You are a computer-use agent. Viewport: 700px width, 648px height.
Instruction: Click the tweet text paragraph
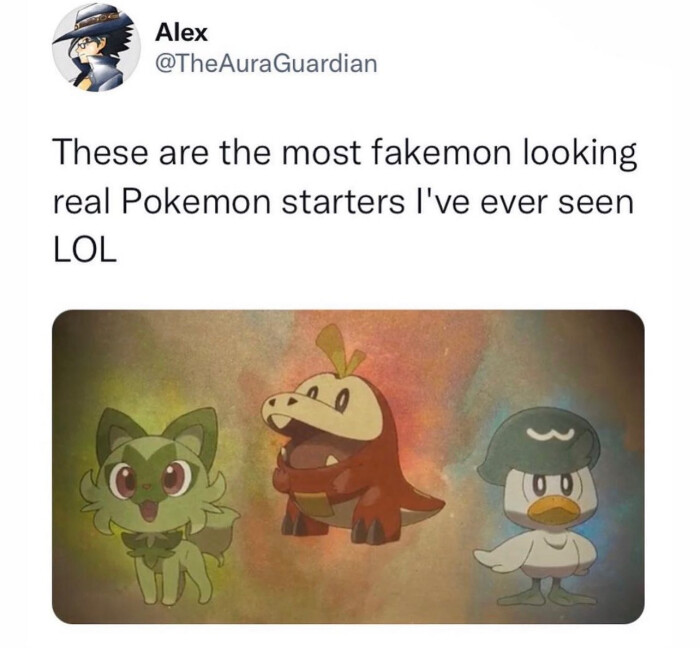click(x=345, y=201)
